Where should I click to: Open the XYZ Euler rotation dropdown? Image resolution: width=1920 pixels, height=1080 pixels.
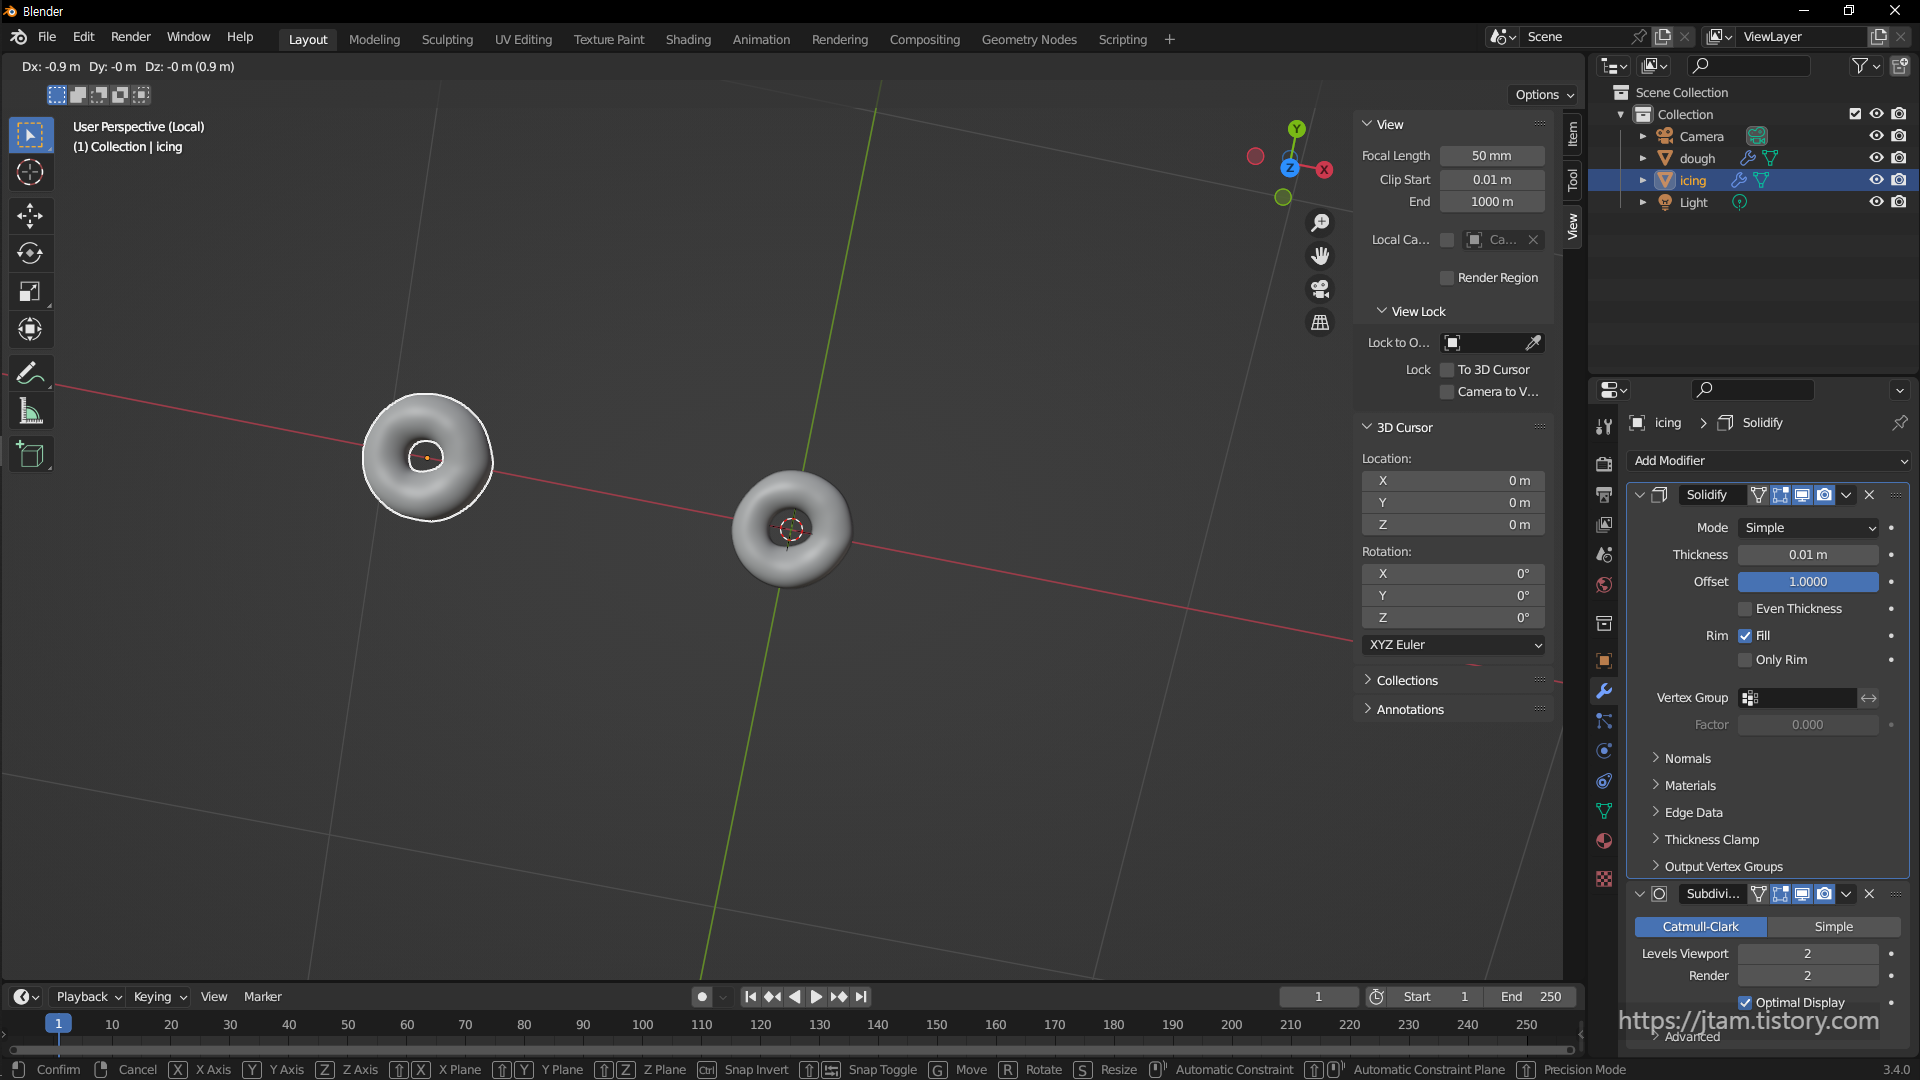click(x=1453, y=645)
